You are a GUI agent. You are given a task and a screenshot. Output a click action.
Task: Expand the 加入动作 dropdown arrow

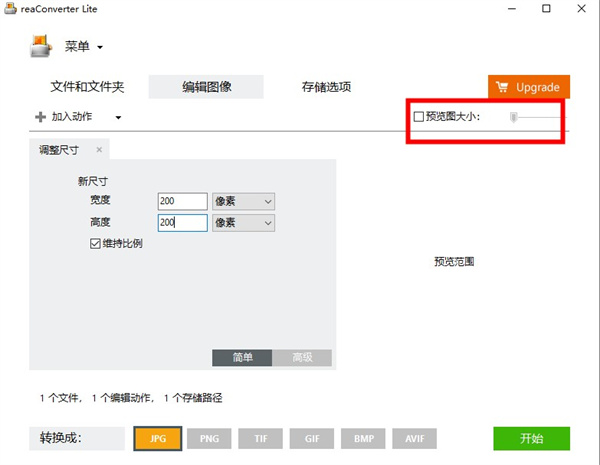[x=118, y=118]
